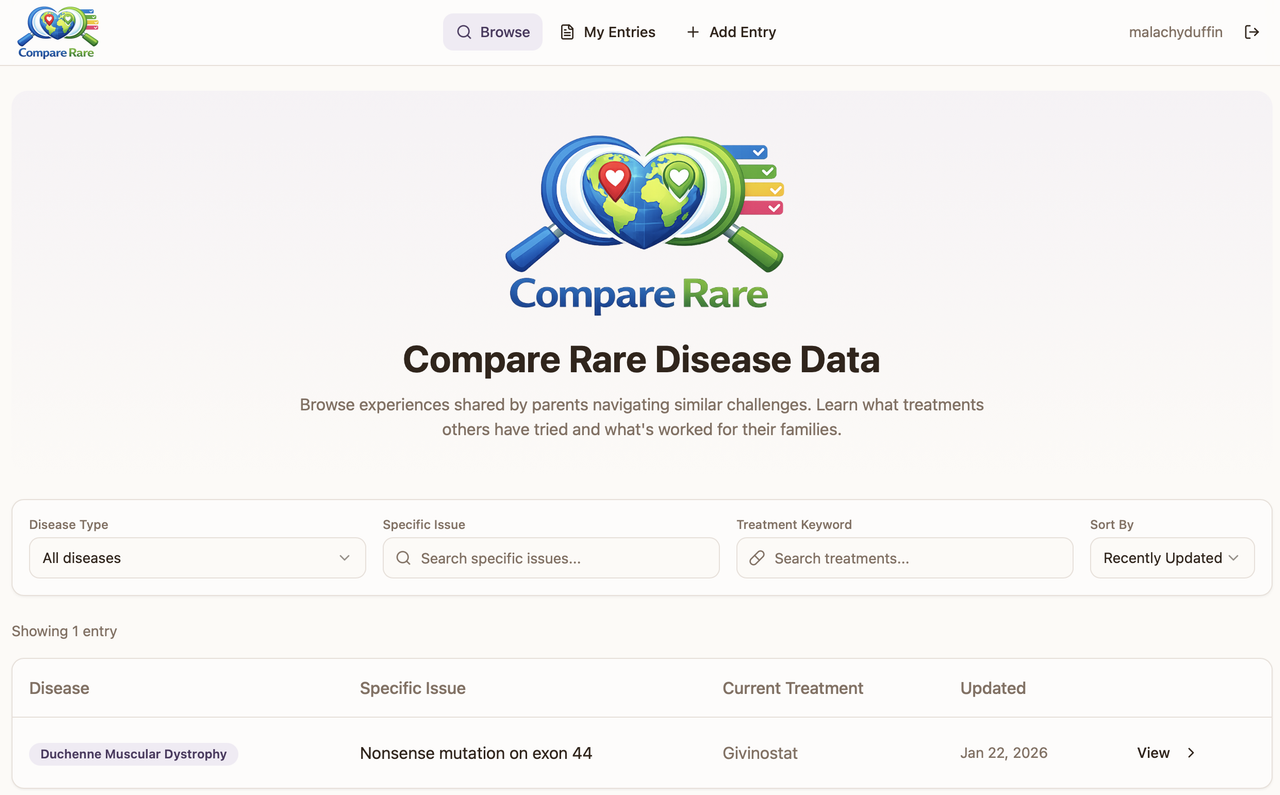Image resolution: width=1280 pixels, height=795 pixels.
Task: Go to My Entries
Action: (608, 32)
